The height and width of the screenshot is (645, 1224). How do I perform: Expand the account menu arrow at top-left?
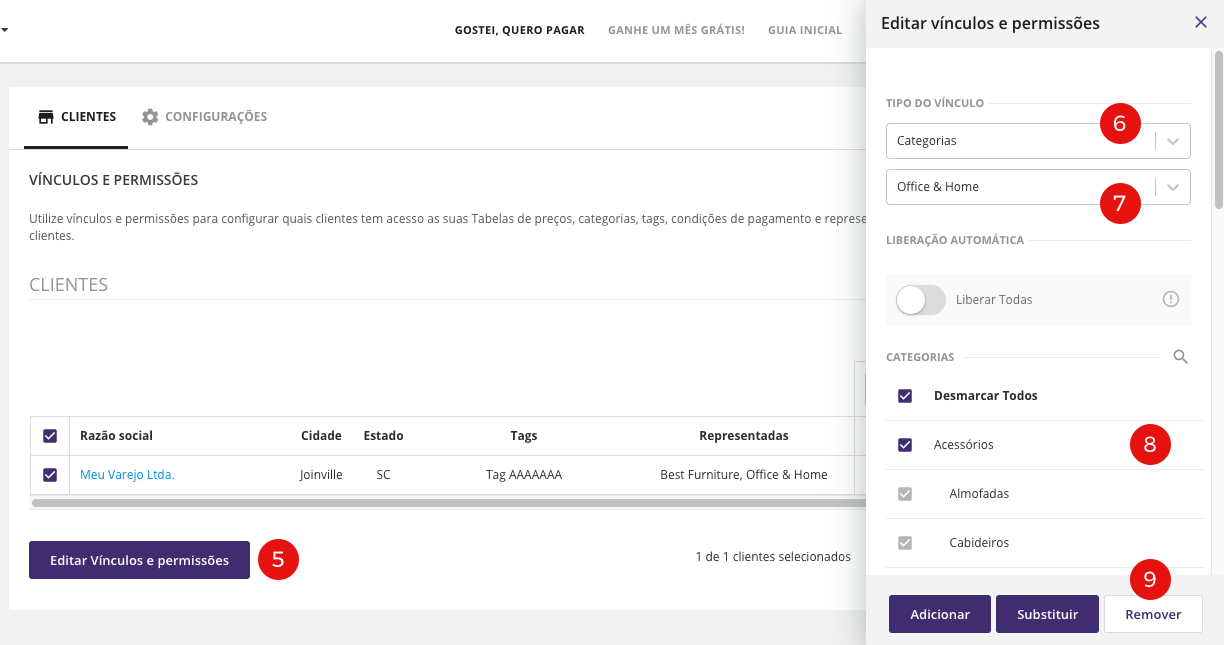coord(5,30)
